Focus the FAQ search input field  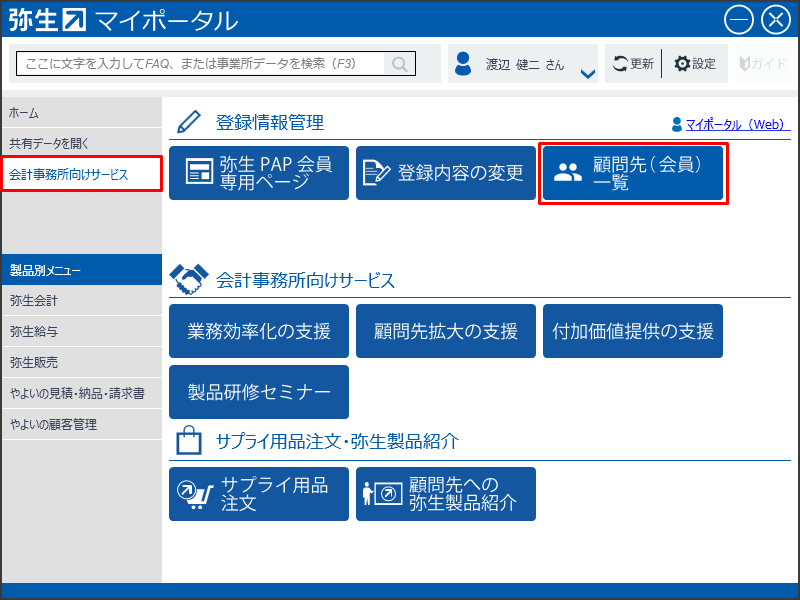tap(200, 64)
